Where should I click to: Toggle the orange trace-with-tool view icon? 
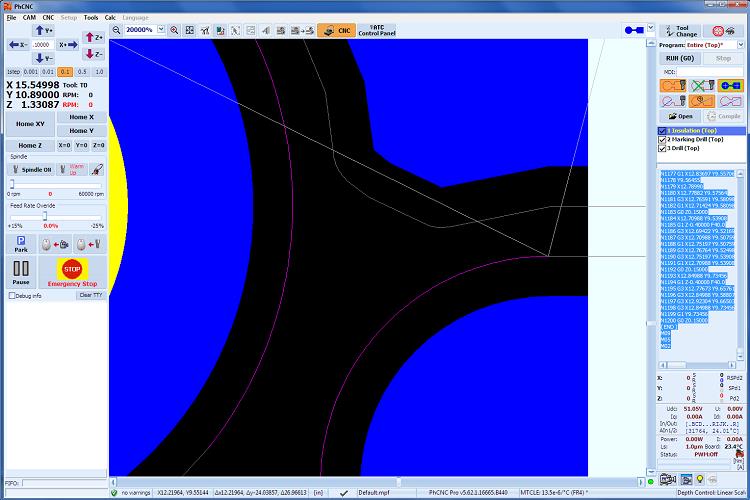[673, 86]
